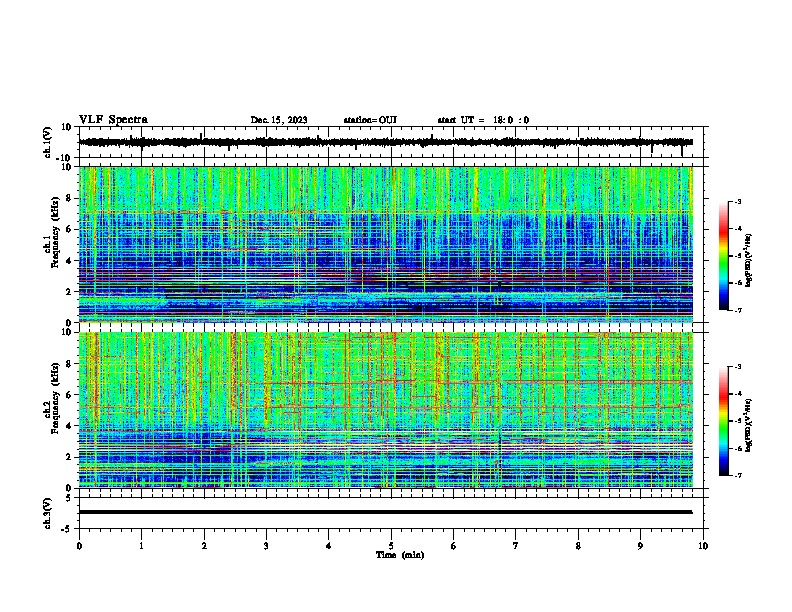The width and height of the screenshot is (792, 612).
Task: Click the "-3" tick on ch.2 colorbar
Action: pyautogui.click(x=738, y=367)
